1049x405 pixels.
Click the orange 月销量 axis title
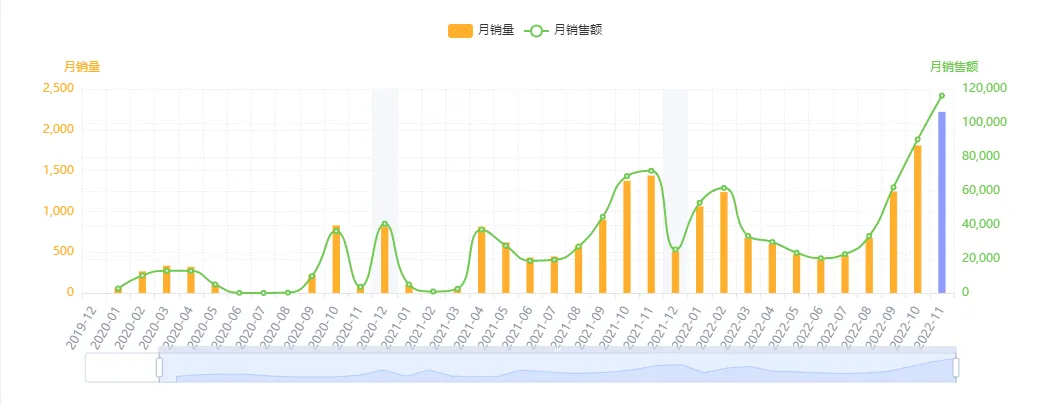[82, 66]
